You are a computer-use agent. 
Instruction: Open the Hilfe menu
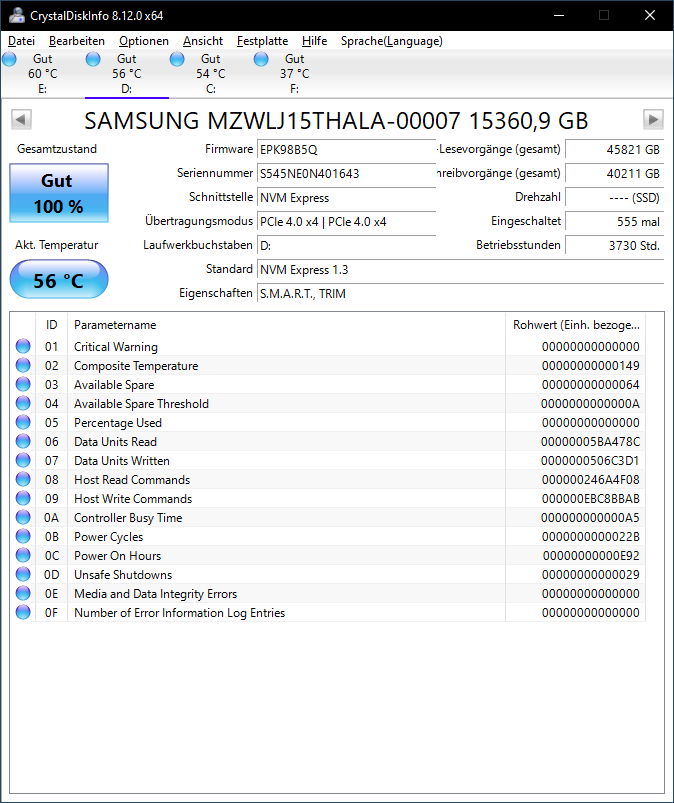point(314,41)
